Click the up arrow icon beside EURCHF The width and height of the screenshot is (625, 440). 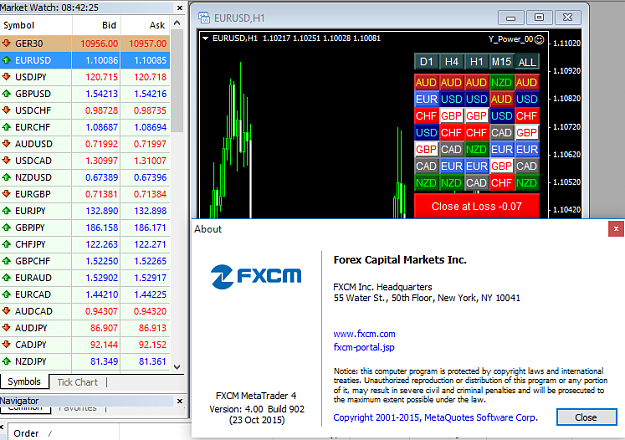(6, 127)
